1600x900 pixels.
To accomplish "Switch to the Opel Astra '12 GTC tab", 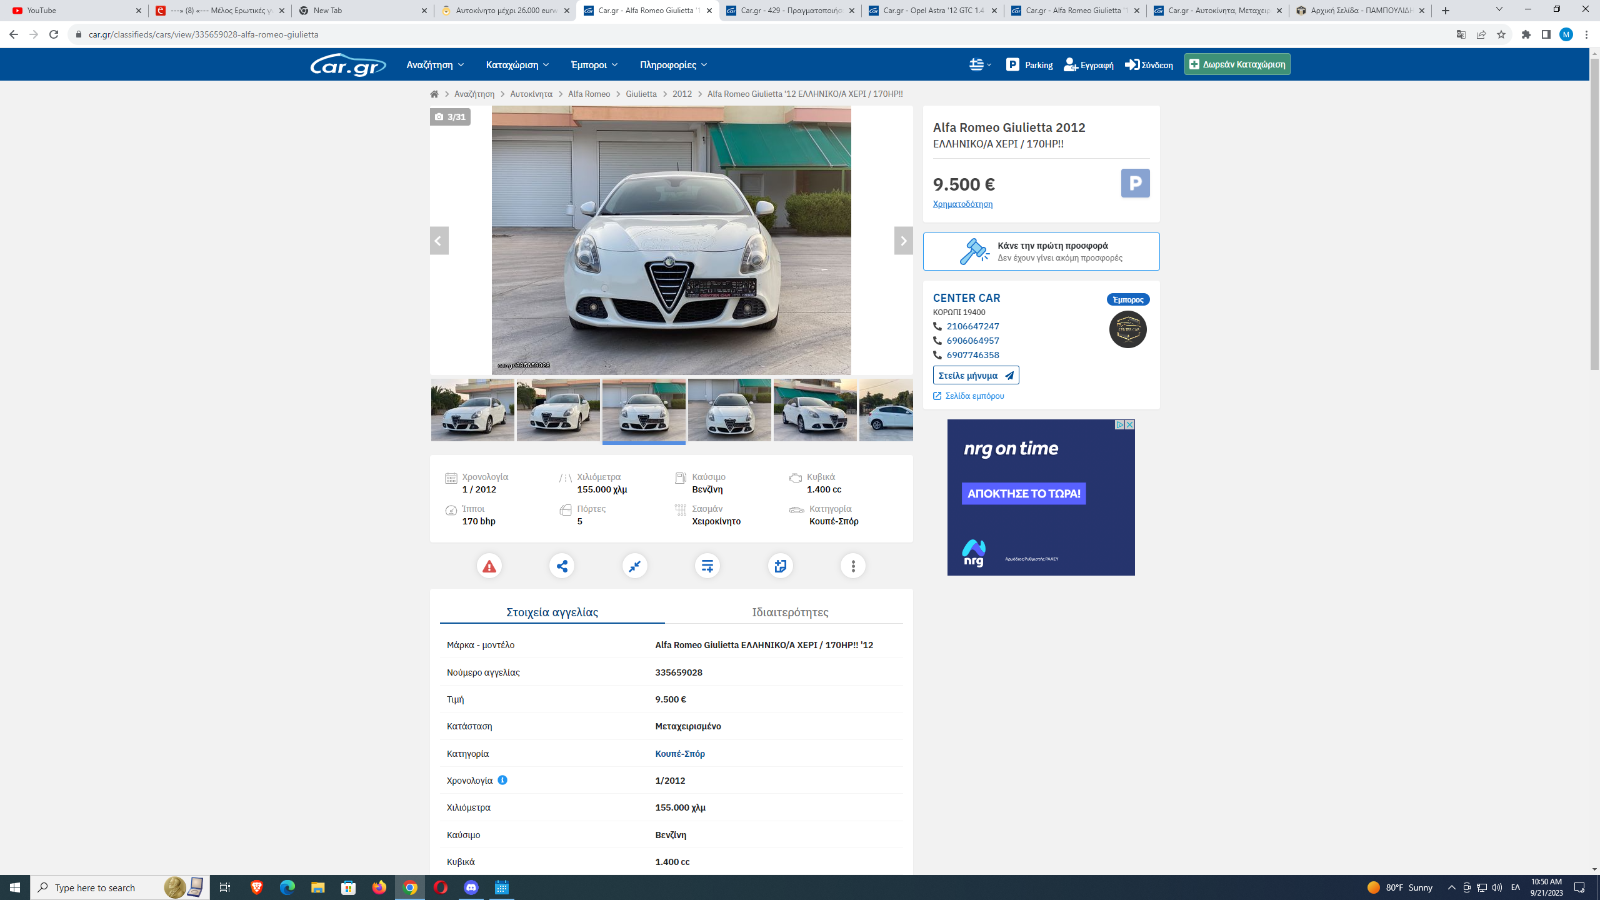I will click(x=932, y=10).
